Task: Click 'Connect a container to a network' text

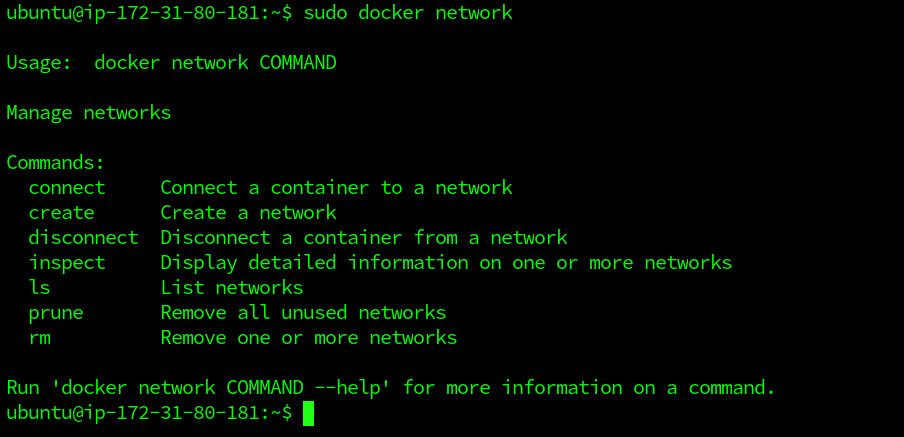Action: [336, 188]
